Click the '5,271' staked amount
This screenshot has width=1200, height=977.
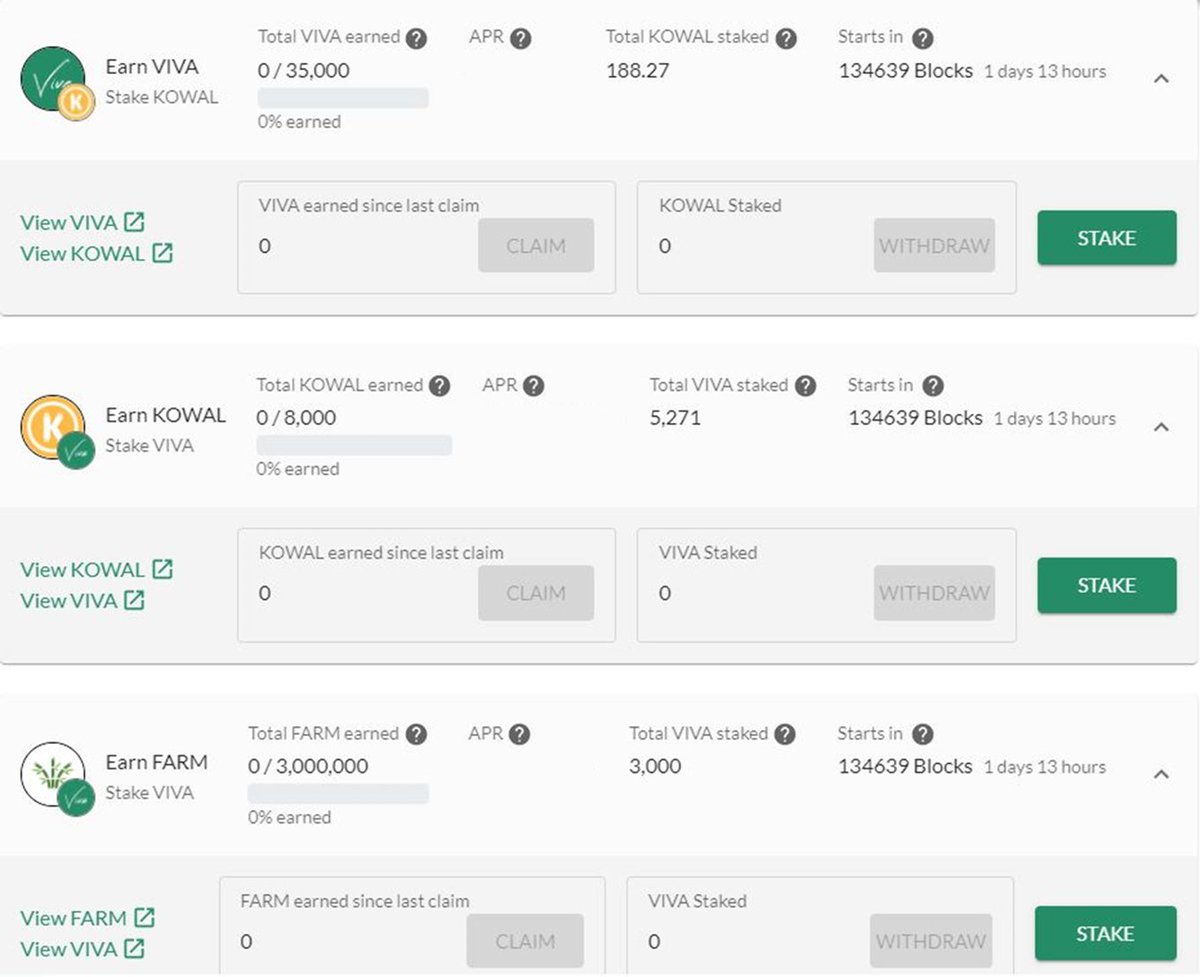(675, 418)
